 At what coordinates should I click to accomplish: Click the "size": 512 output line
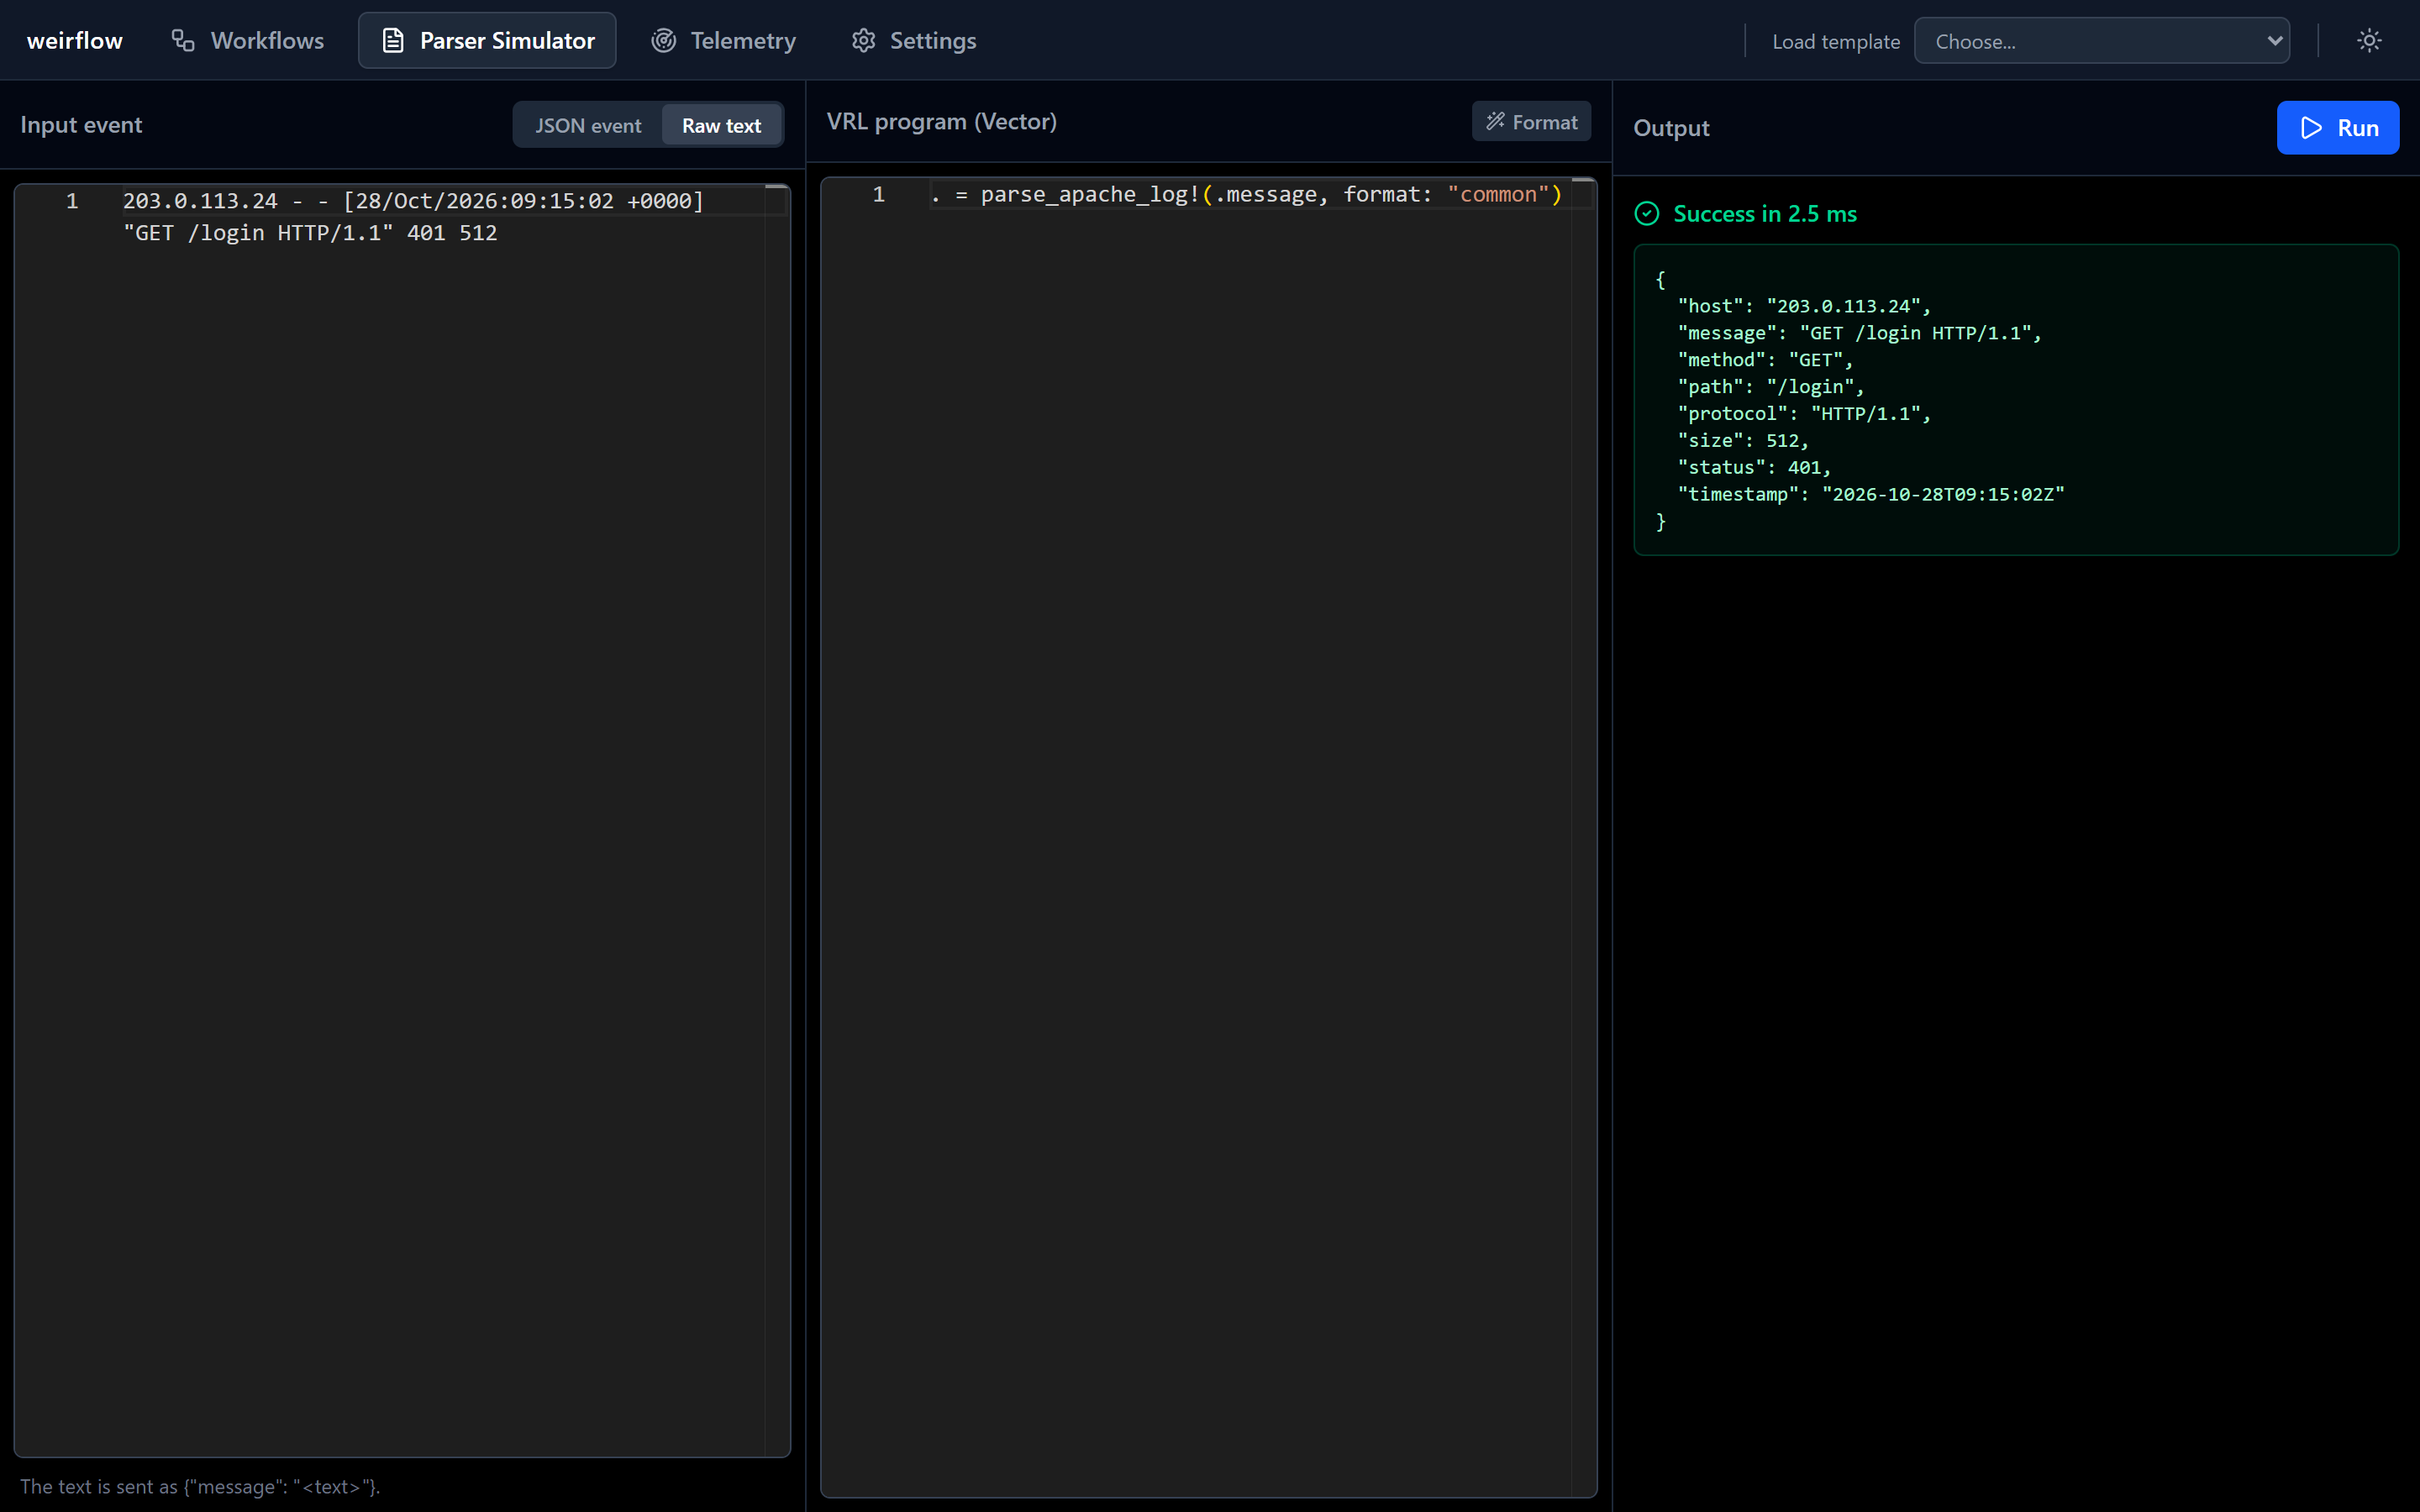1742,441
